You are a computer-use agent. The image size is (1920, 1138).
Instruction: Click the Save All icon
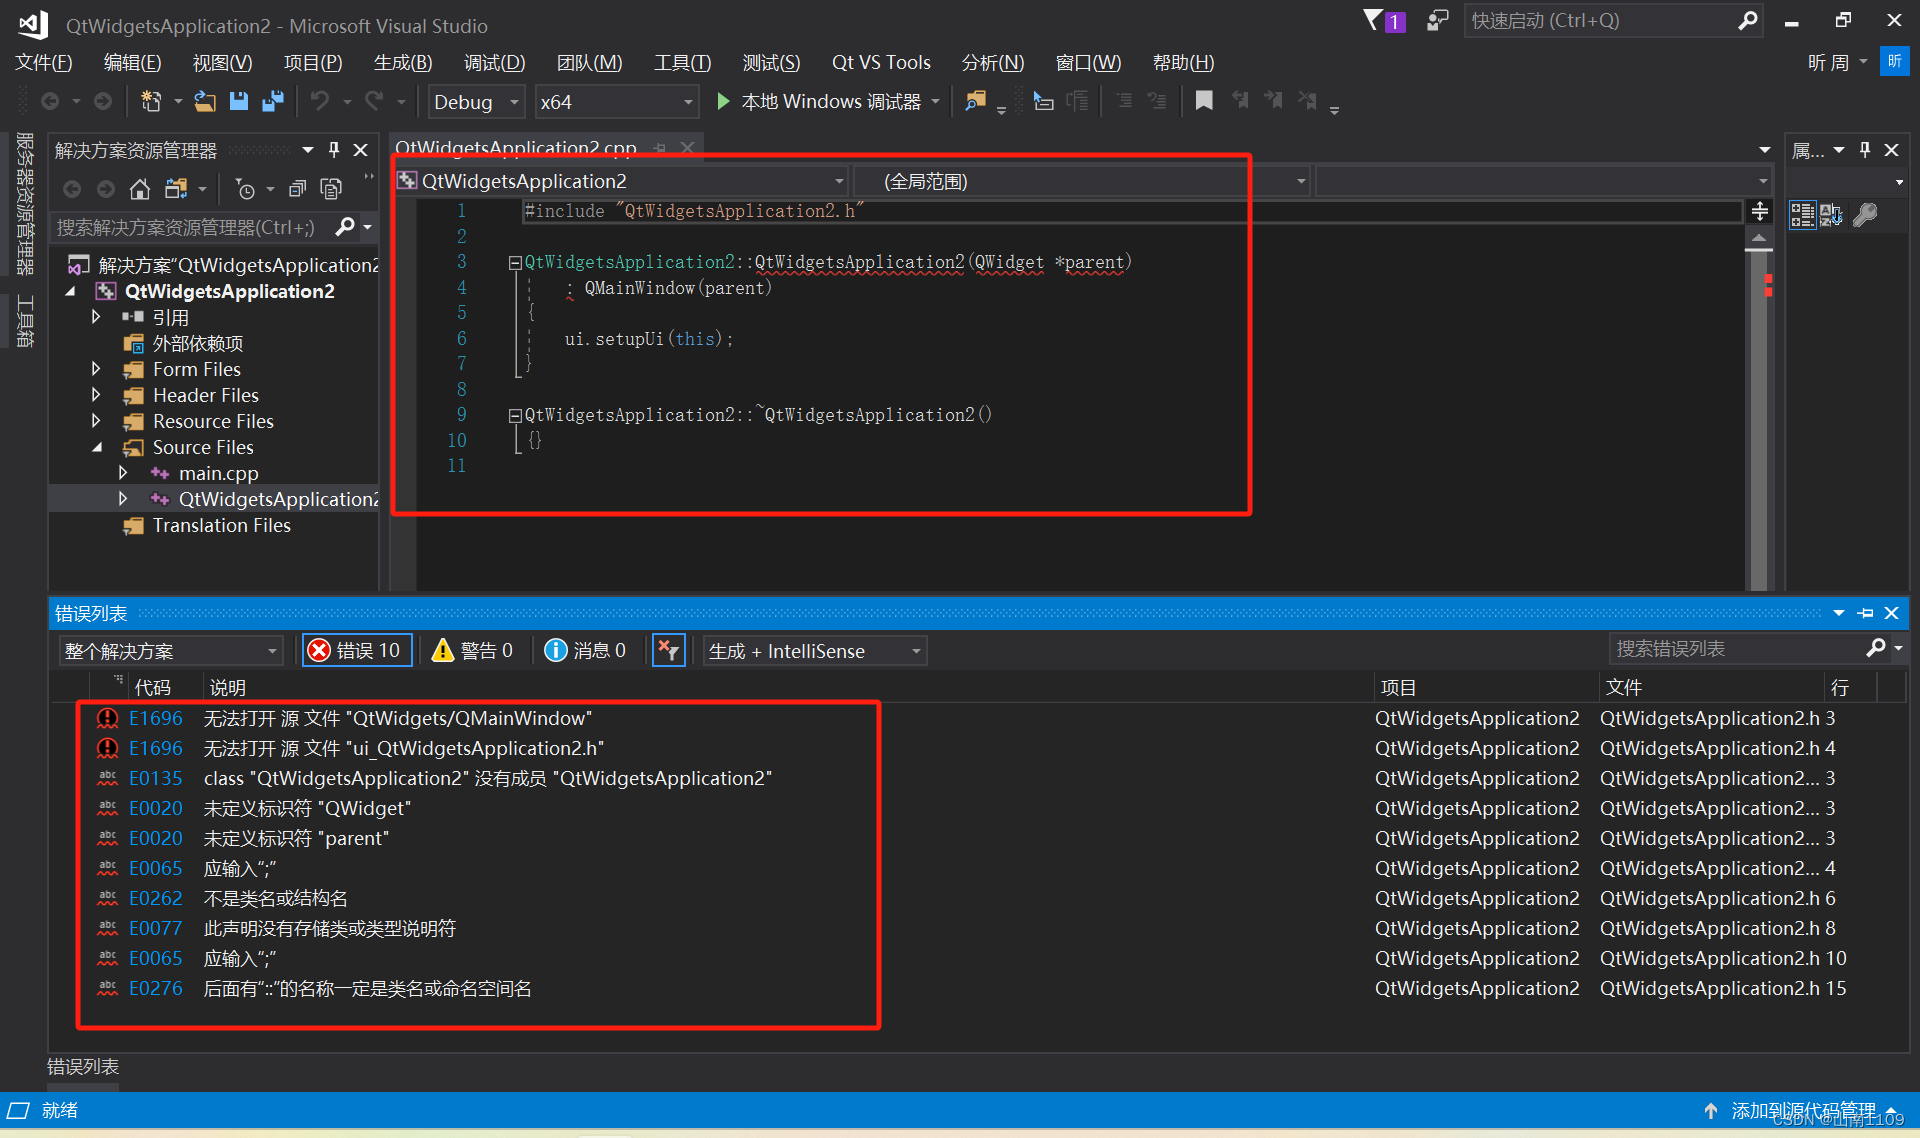(272, 102)
